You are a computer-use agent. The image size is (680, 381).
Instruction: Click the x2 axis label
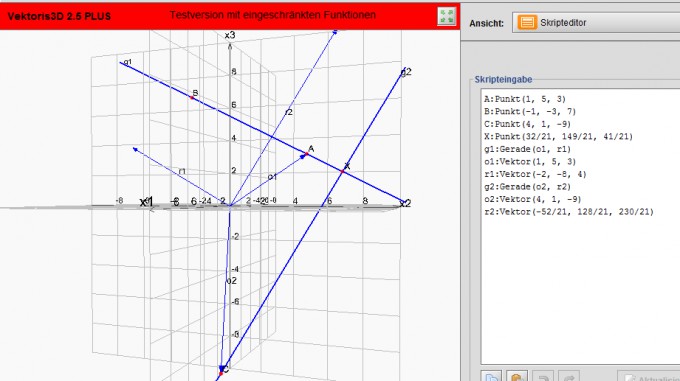point(405,203)
